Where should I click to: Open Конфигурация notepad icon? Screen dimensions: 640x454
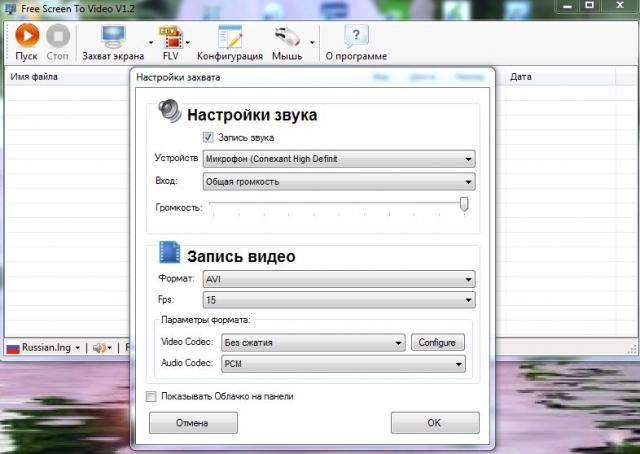(x=230, y=37)
